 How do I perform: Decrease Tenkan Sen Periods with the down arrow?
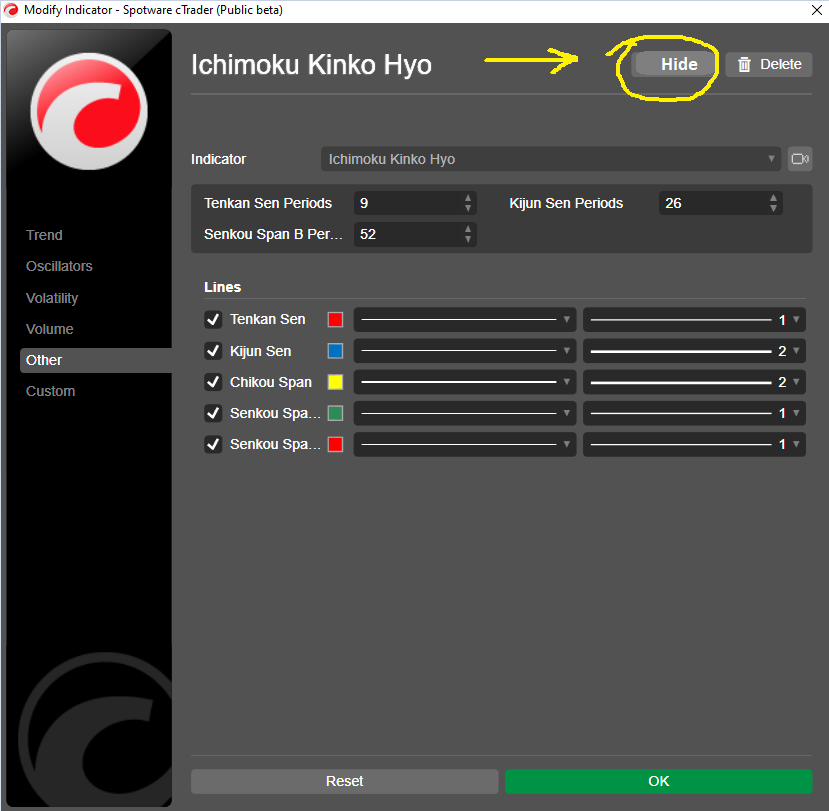(x=468, y=208)
